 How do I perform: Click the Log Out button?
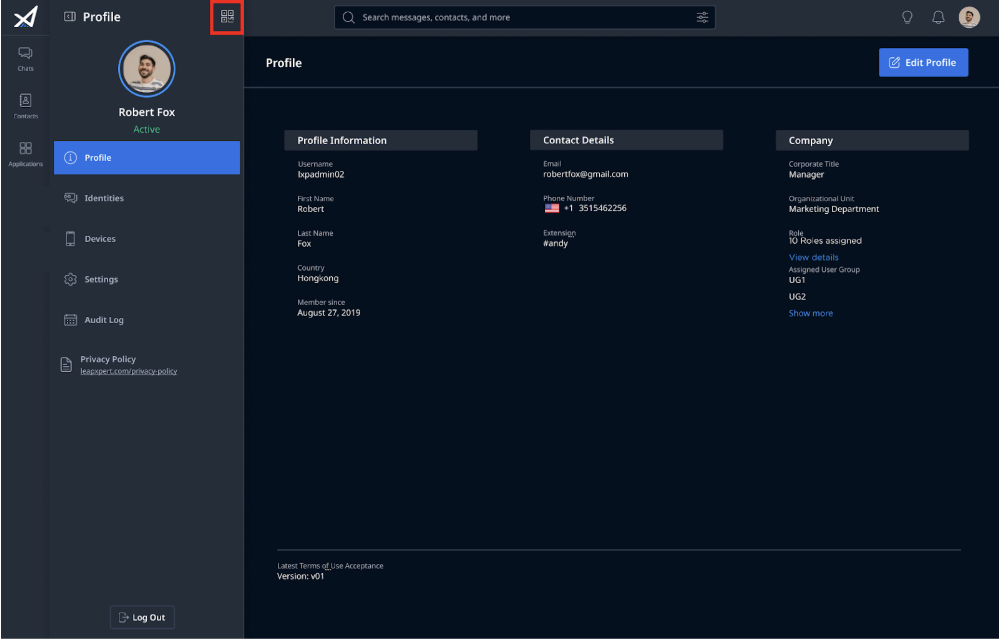point(143,618)
